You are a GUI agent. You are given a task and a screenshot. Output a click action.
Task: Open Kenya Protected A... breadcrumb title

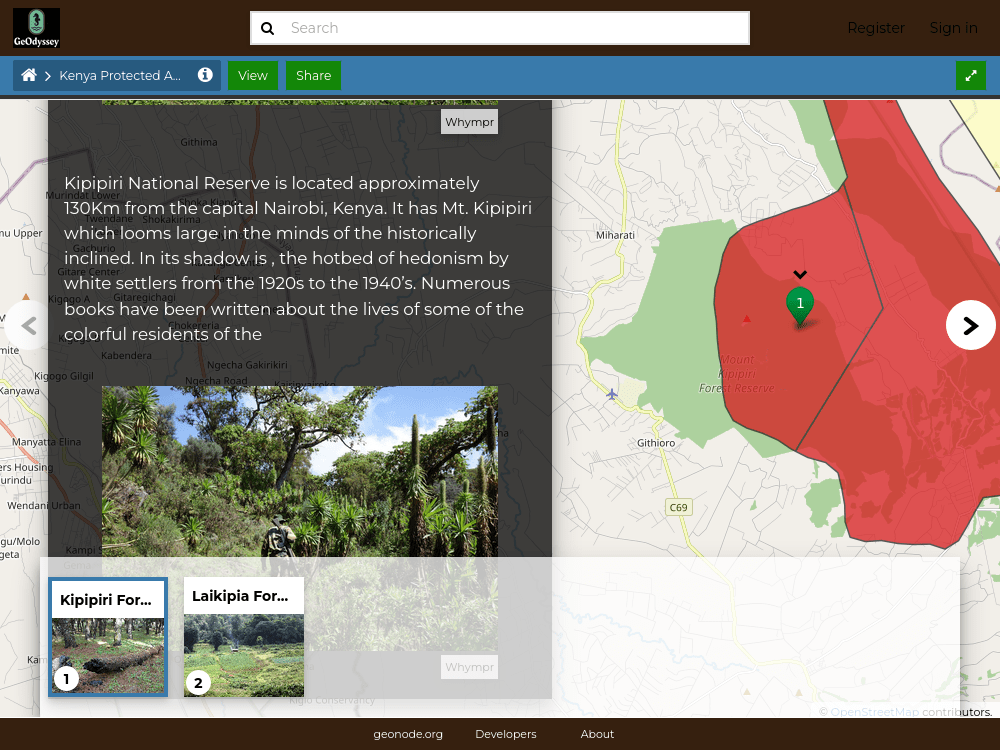120,75
